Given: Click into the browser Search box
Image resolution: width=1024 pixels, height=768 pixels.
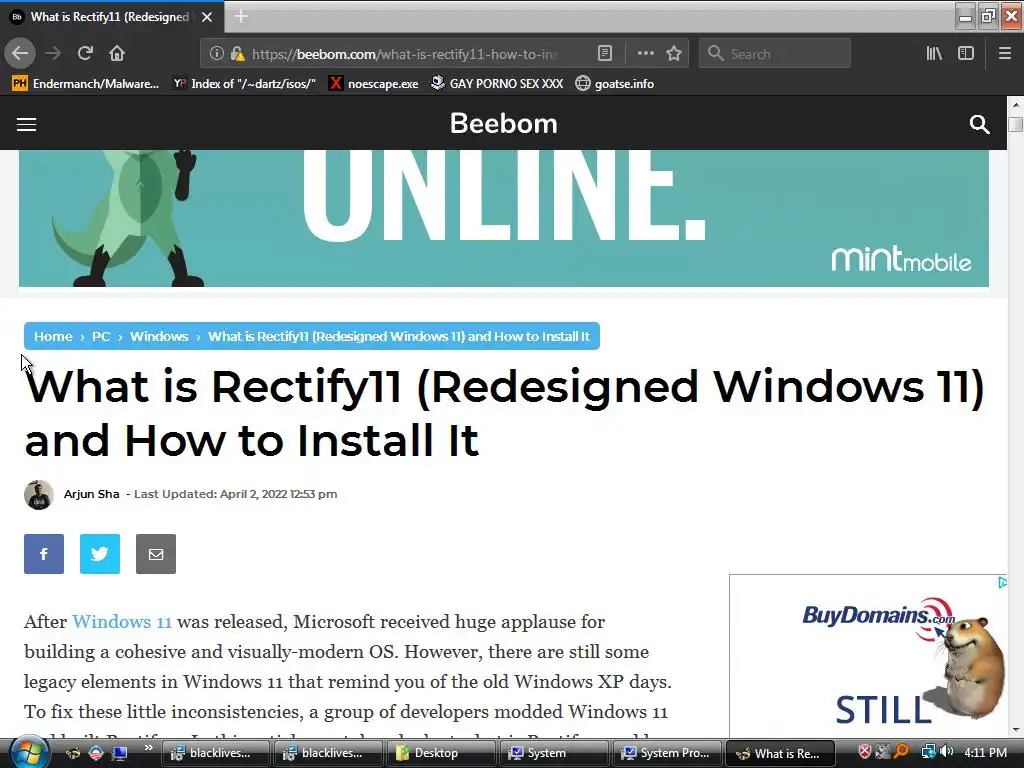Looking at the screenshot, I should 775,54.
